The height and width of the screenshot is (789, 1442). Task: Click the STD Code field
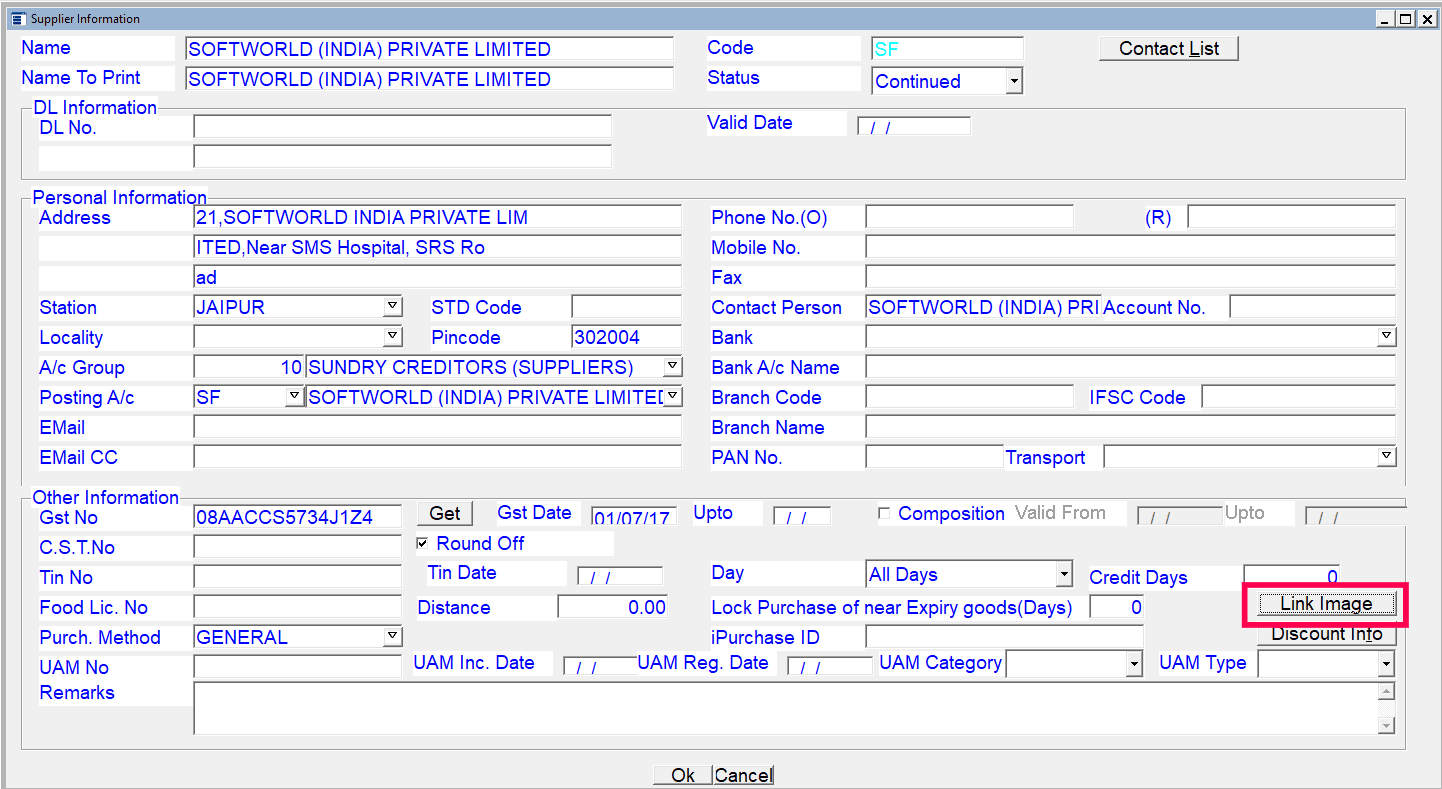click(626, 307)
